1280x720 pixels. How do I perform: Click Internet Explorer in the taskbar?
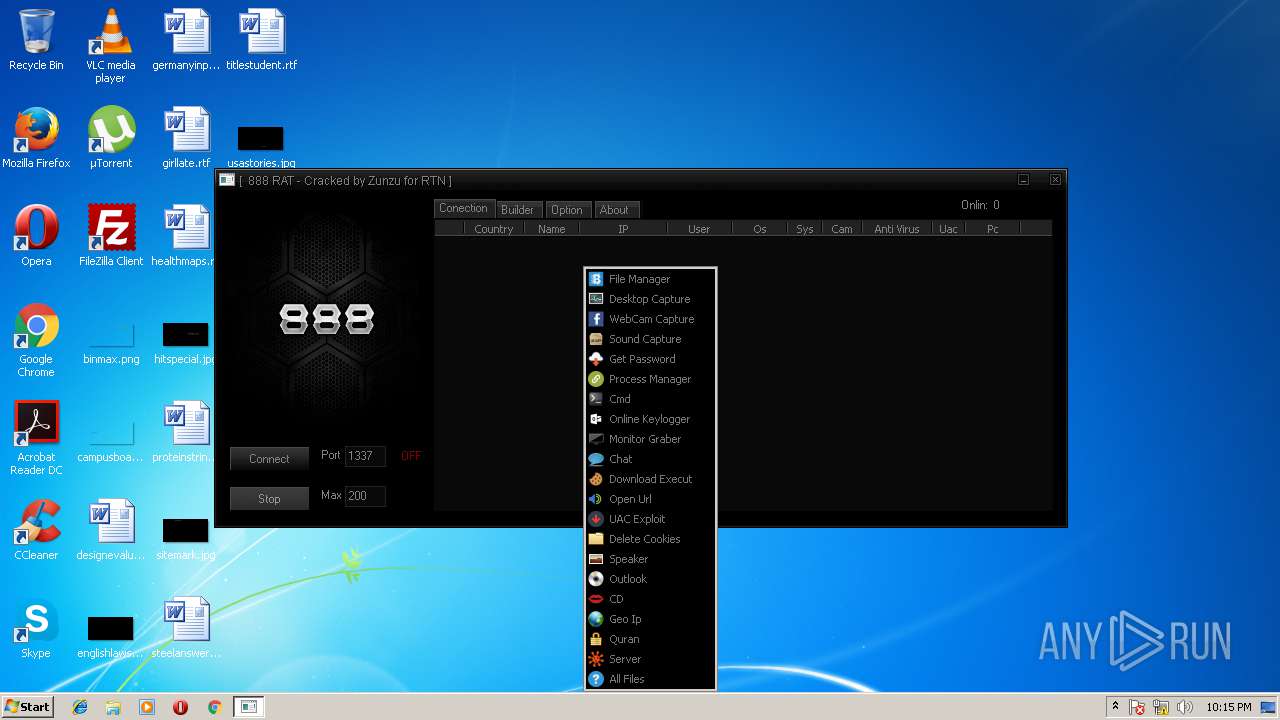tap(80, 707)
